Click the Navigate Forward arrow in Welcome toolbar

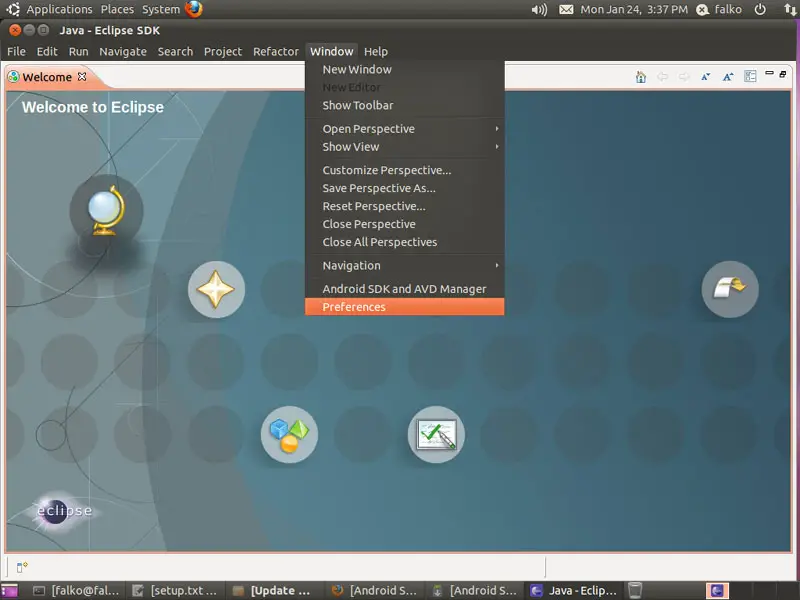tap(684, 77)
